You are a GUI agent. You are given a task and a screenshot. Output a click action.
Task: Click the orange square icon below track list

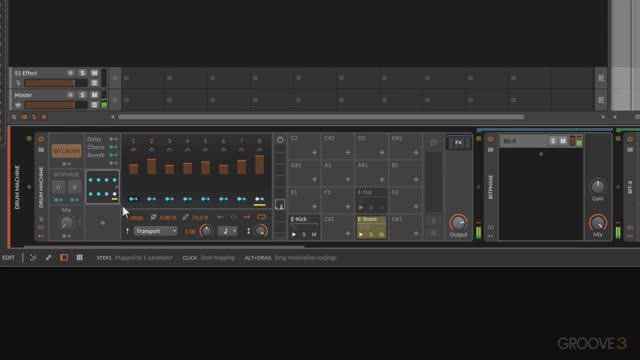pyautogui.click(x=24, y=117)
